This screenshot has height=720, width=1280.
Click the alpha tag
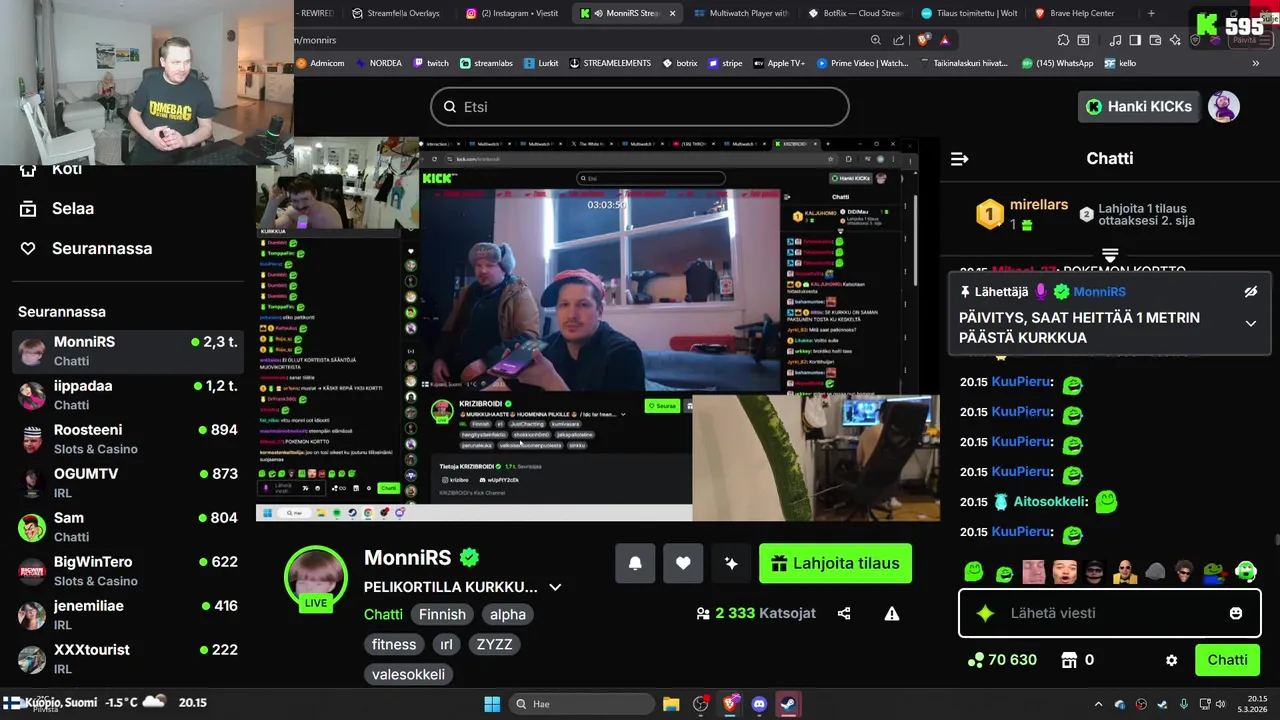pos(508,614)
